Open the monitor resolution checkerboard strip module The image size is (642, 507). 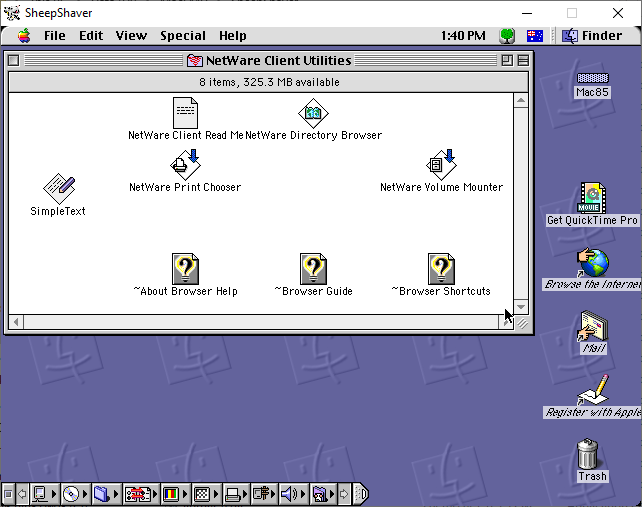point(206,494)
